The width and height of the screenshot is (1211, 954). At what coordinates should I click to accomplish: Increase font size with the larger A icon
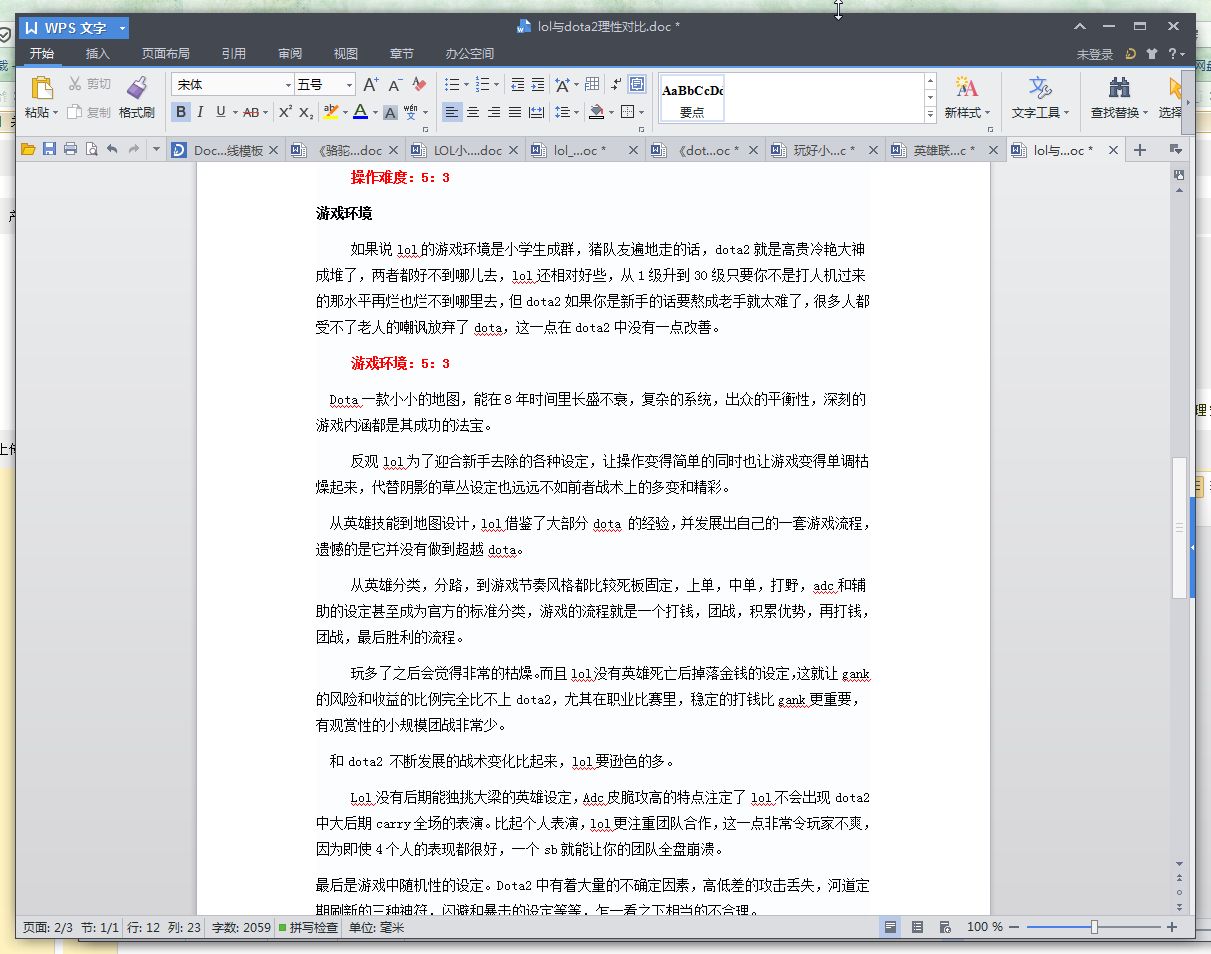pos(370,85)
